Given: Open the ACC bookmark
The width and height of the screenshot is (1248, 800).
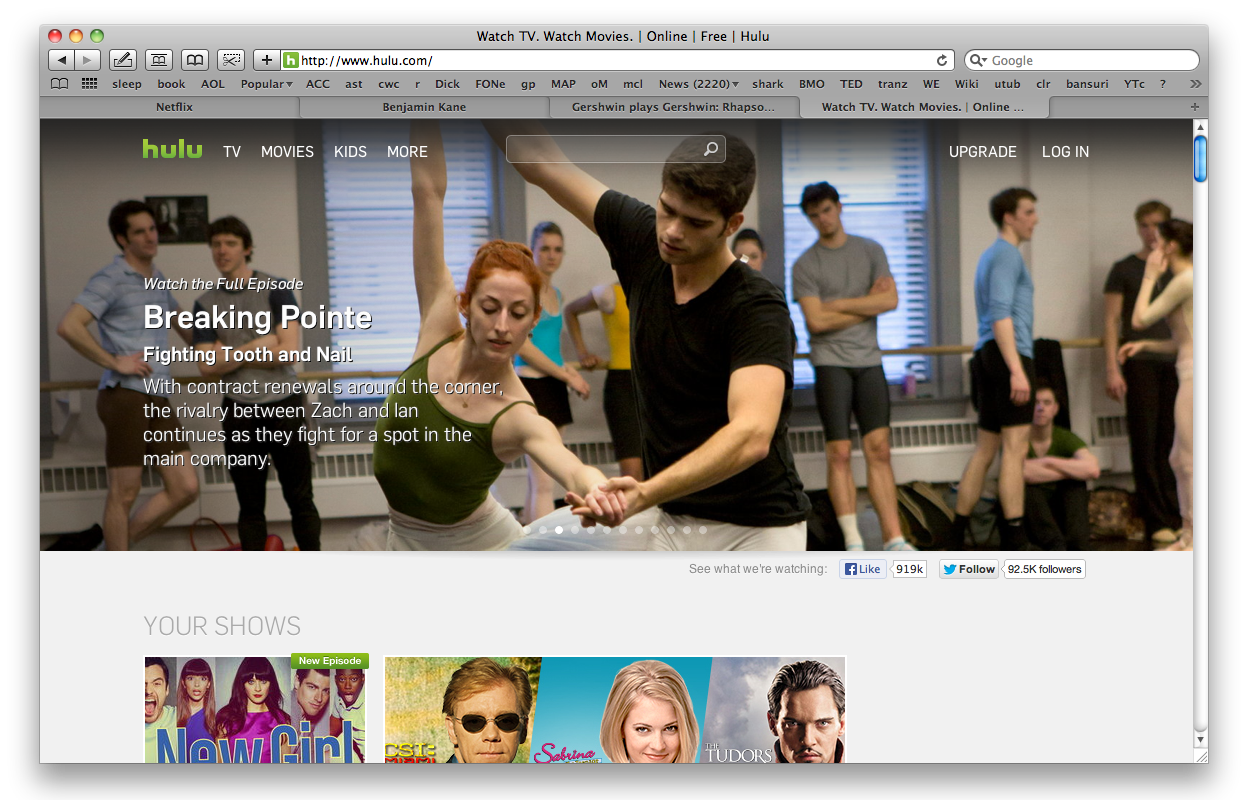Looking at the screenshot, I should coord(318,84).
